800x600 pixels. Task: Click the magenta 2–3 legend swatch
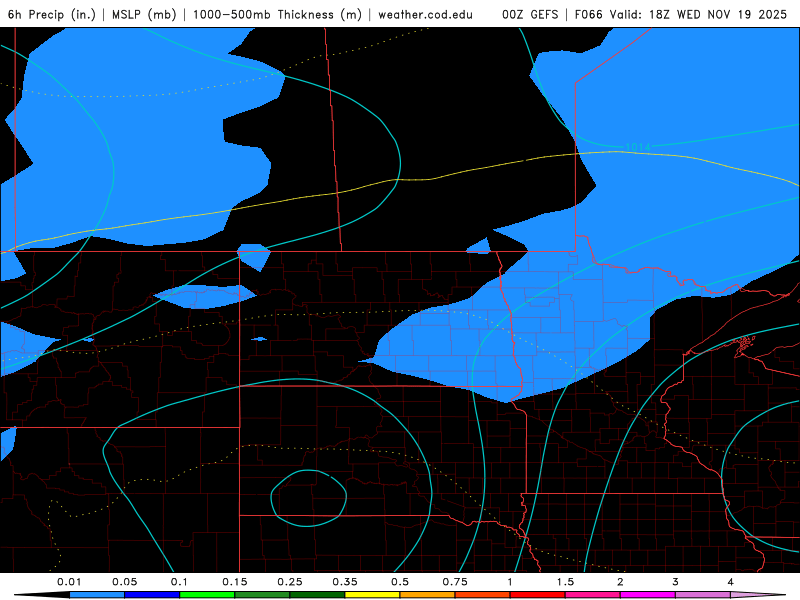click(x=648, y=595)
